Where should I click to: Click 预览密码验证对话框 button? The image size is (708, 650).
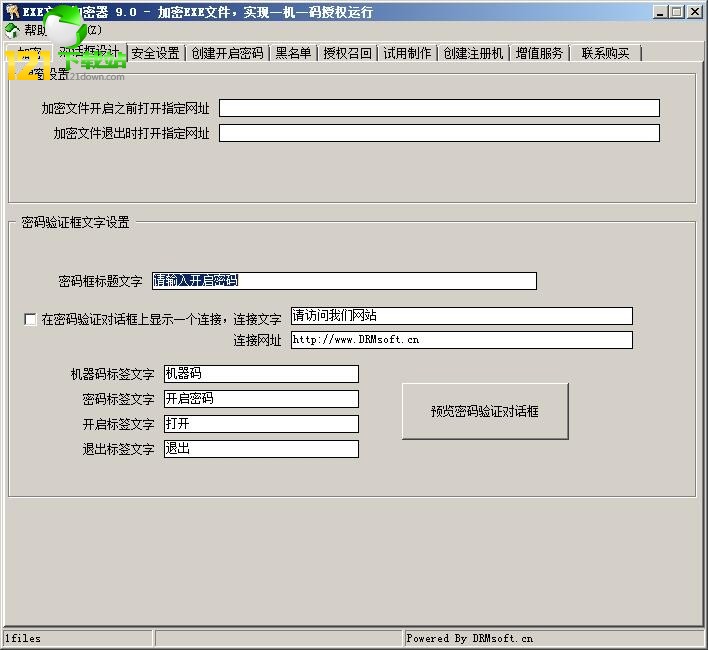click(485, 411)
